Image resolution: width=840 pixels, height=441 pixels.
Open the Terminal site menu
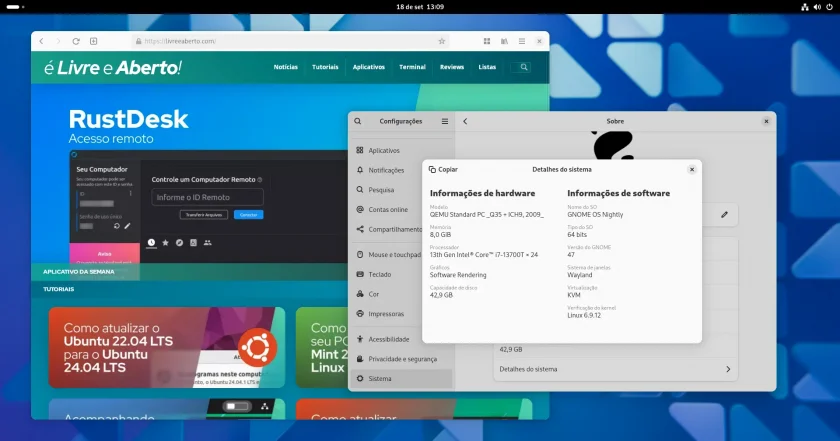click(x=412, y=67)
